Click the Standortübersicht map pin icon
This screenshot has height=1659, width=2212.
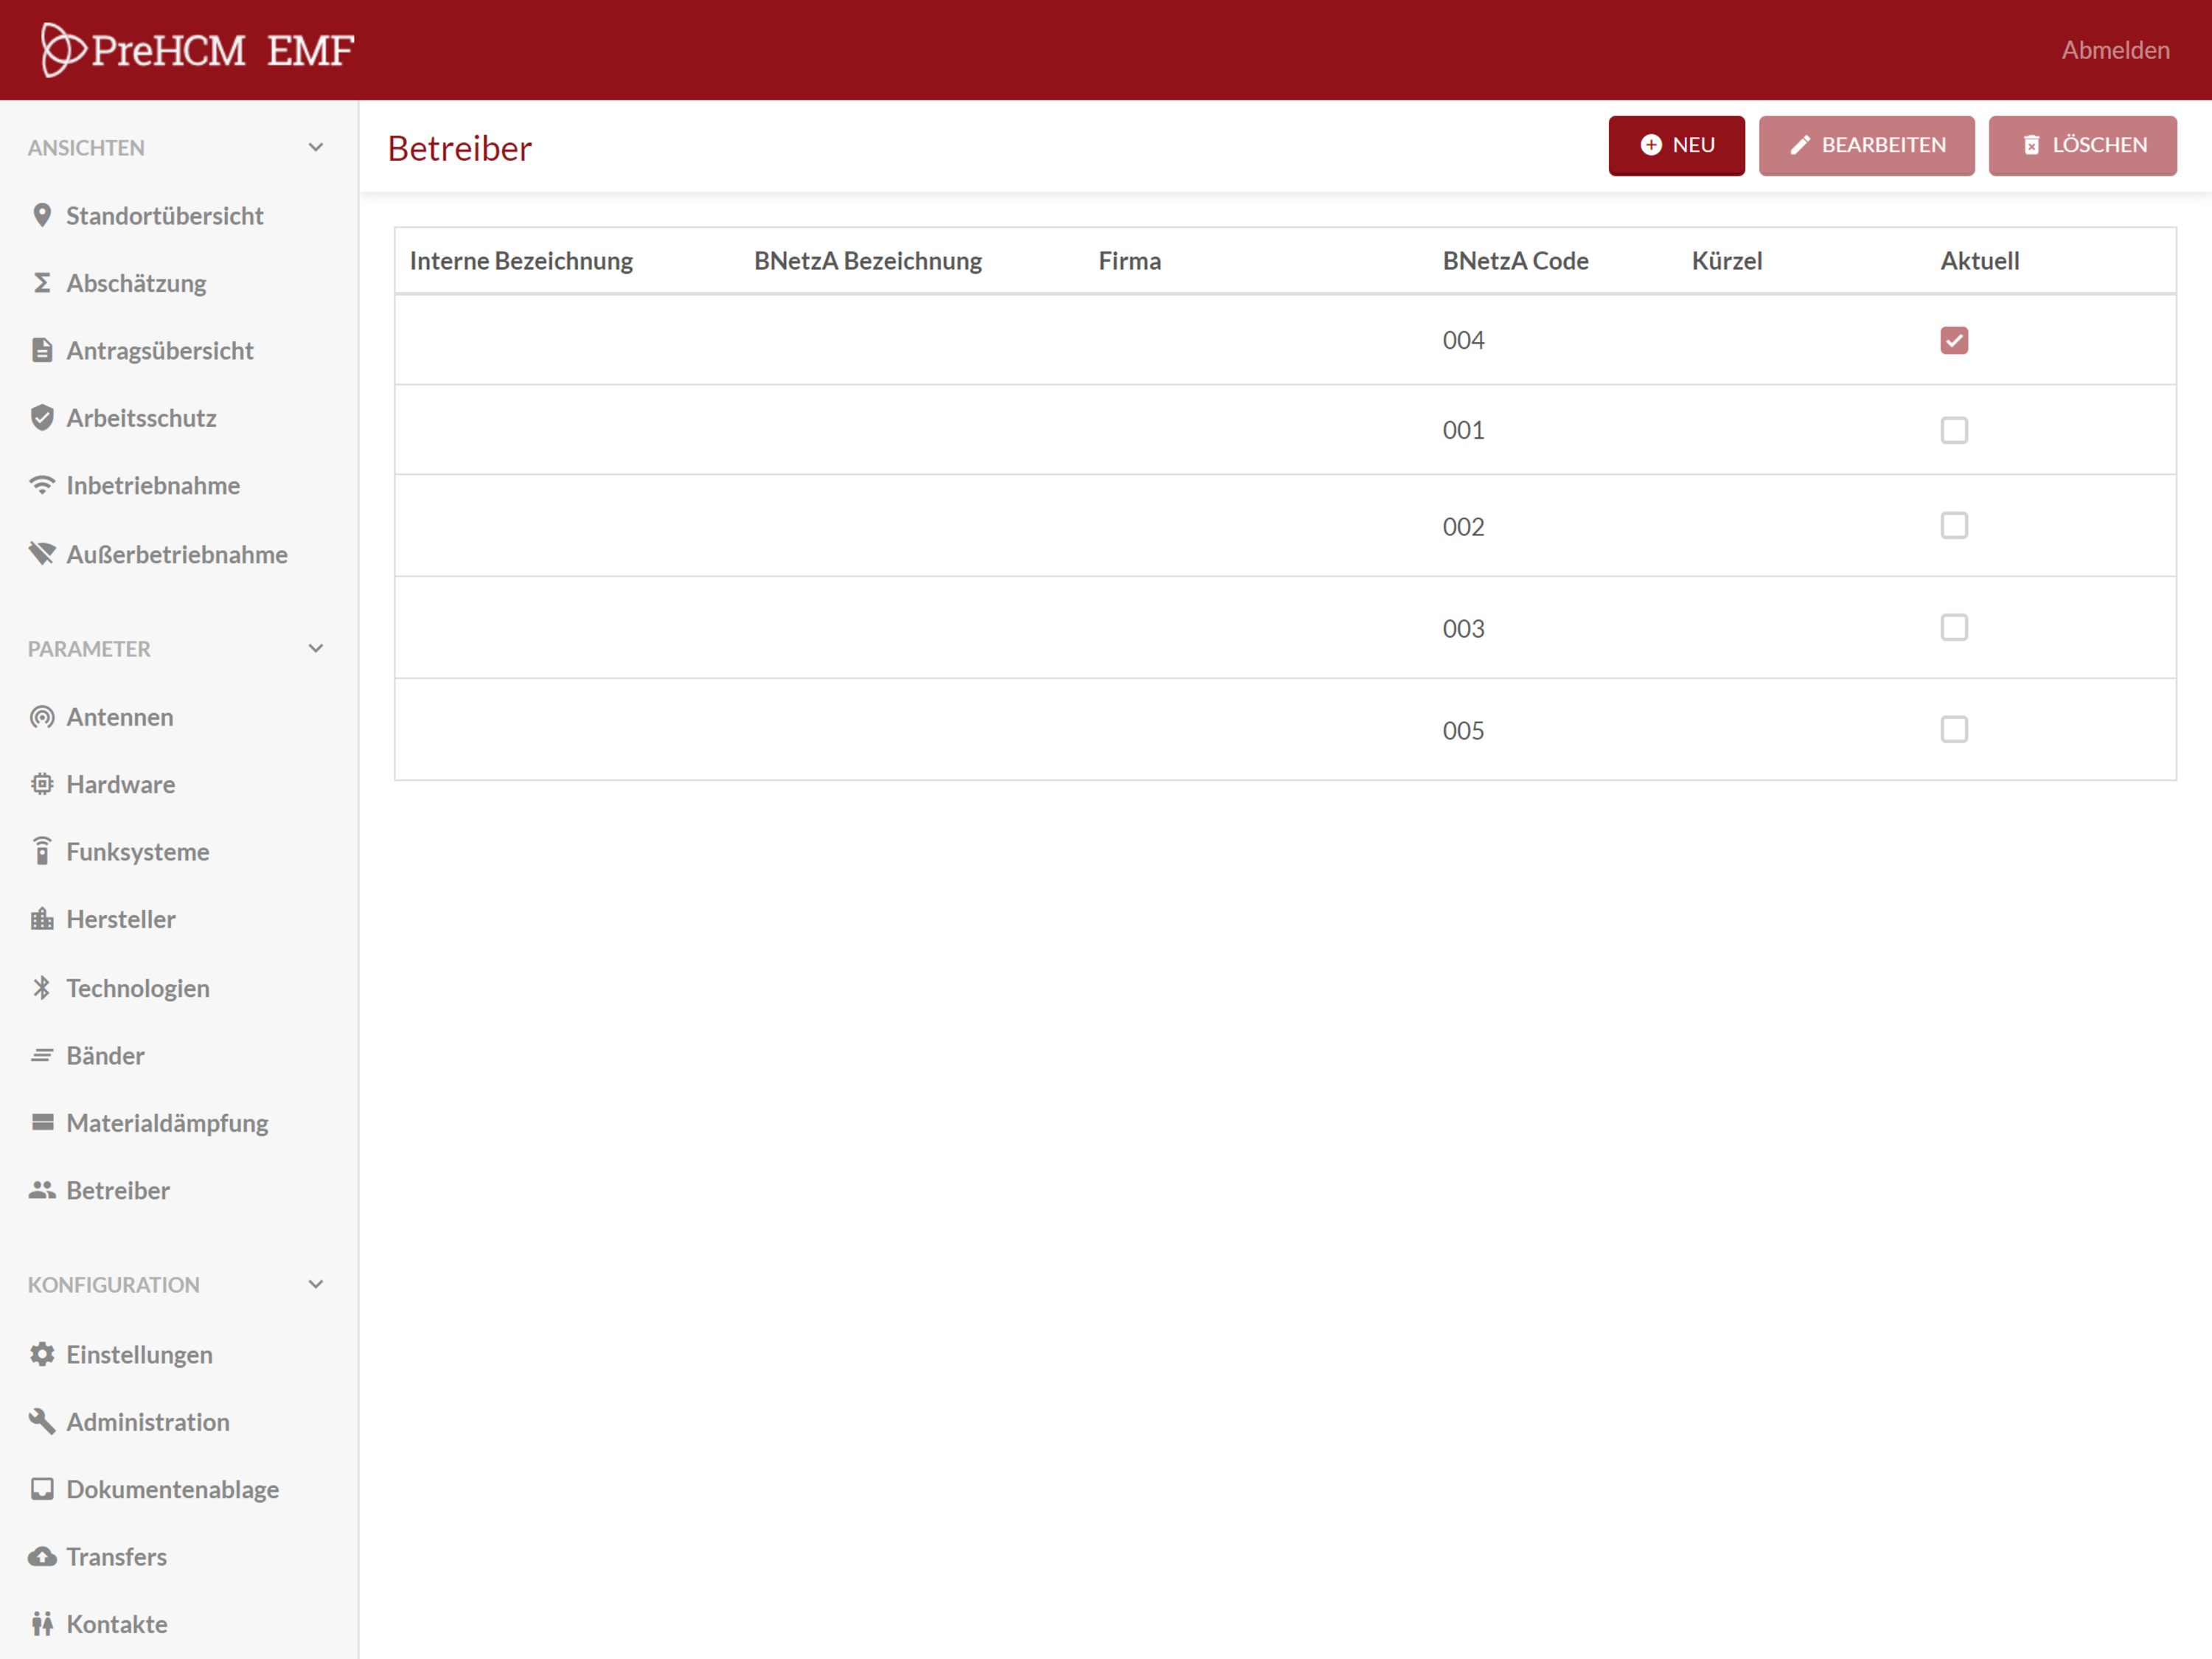tap(42, 215)
